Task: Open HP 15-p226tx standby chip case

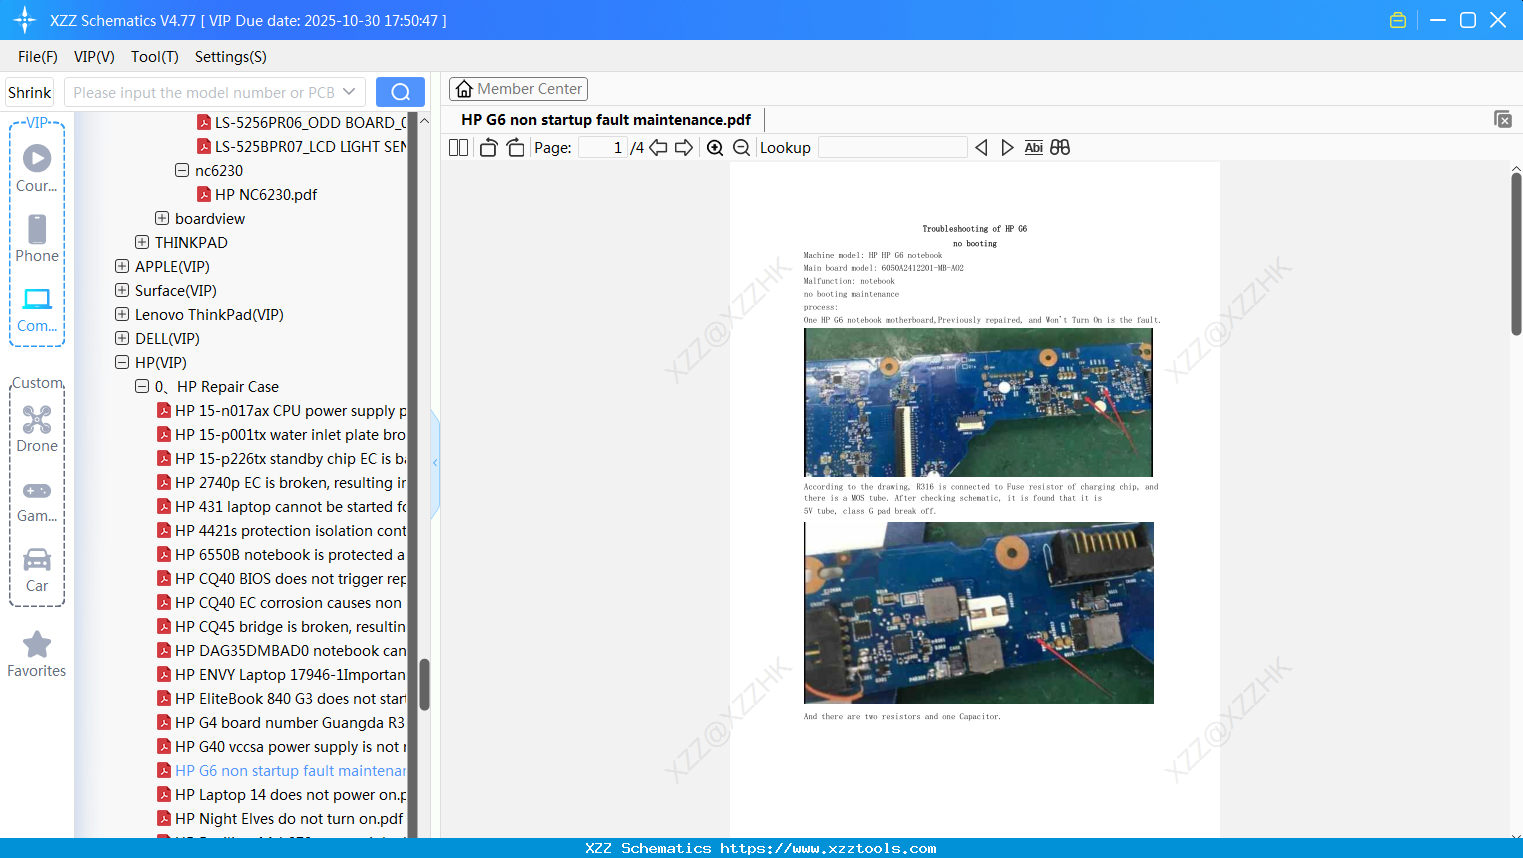Action: pyautogui.click(x=281, y=459)
